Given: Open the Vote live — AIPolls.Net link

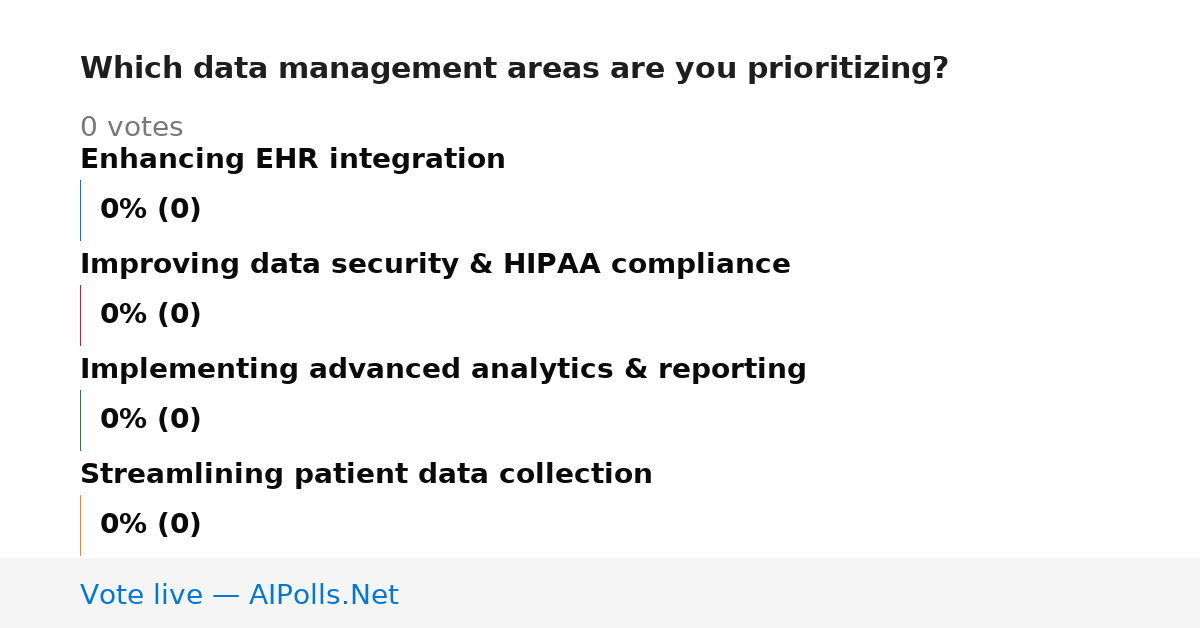Looking at the screenshot, I should (239, 595).
